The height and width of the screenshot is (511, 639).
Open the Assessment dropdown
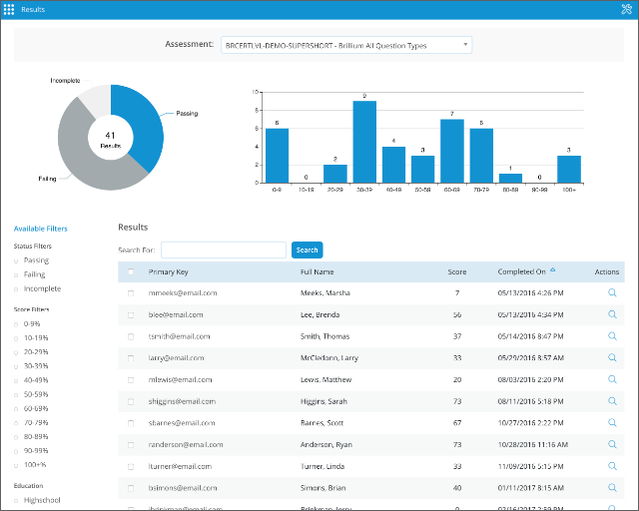346,45
